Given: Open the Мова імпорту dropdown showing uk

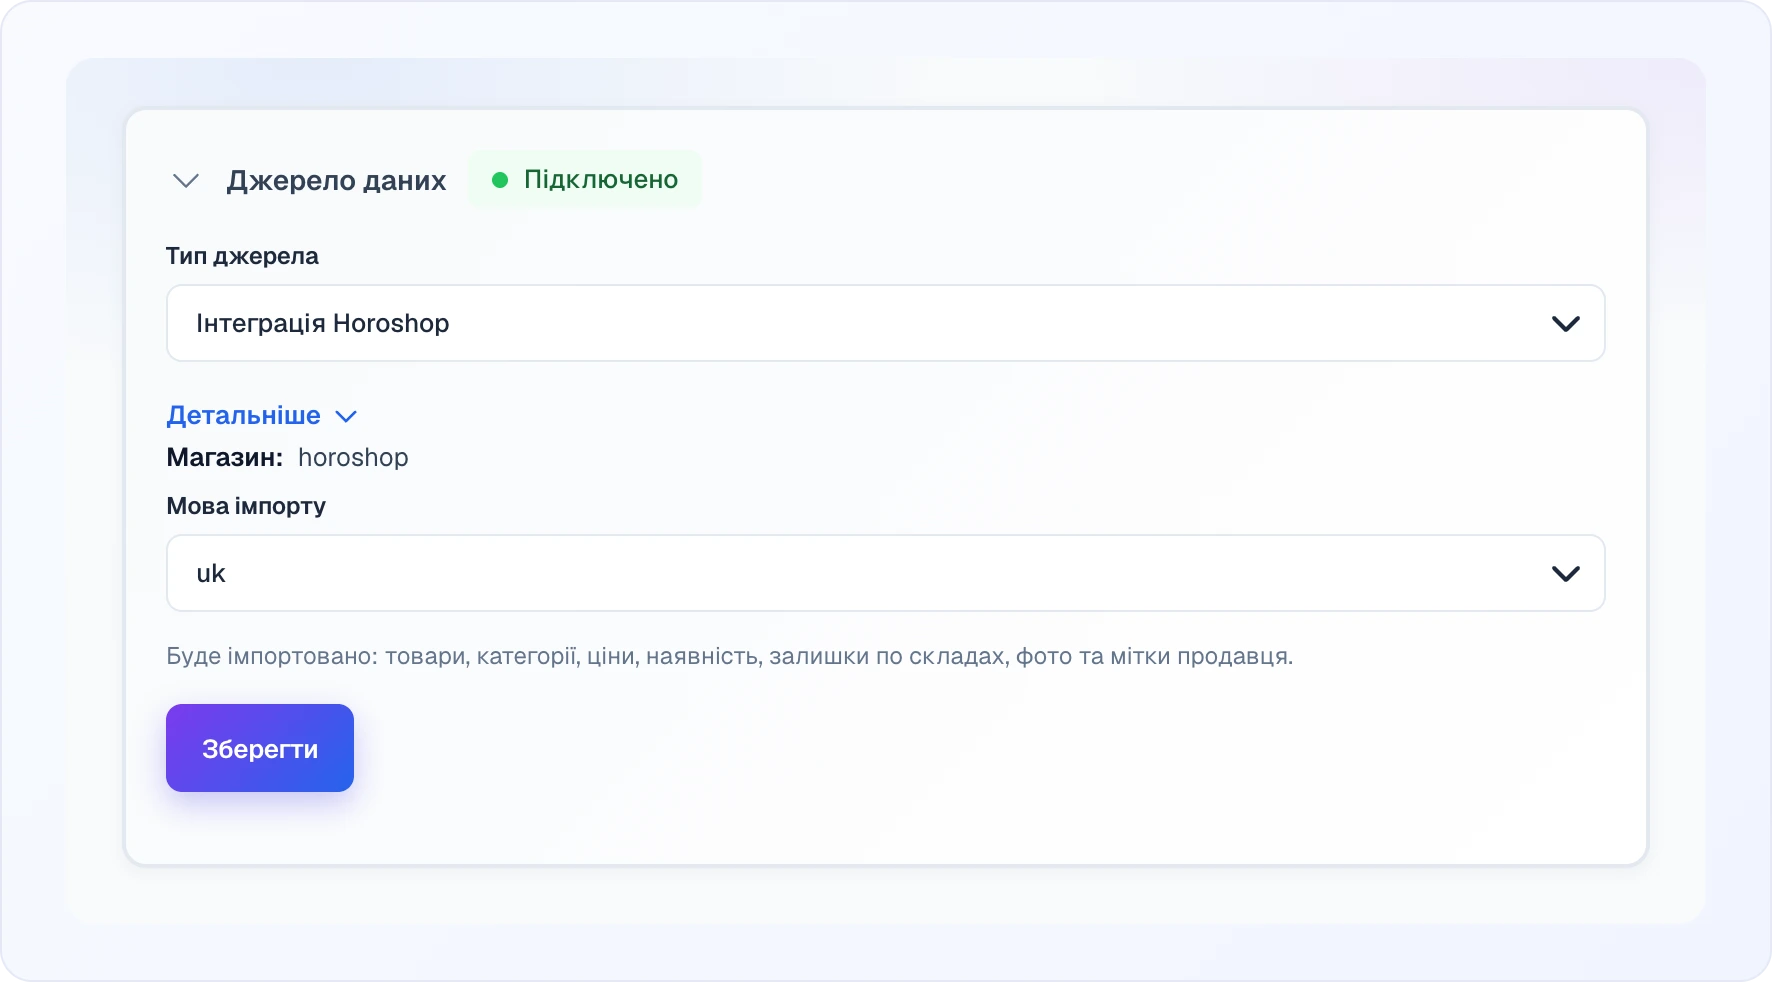Looking at the screenshot, I should (x=885, y=573).
